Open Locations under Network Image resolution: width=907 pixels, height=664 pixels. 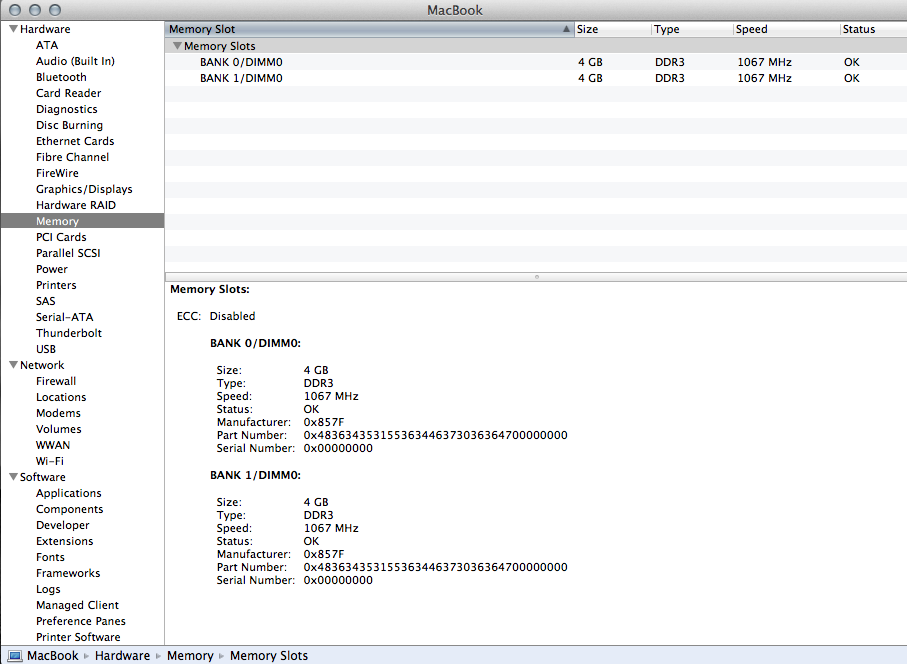tap(61, 397)
